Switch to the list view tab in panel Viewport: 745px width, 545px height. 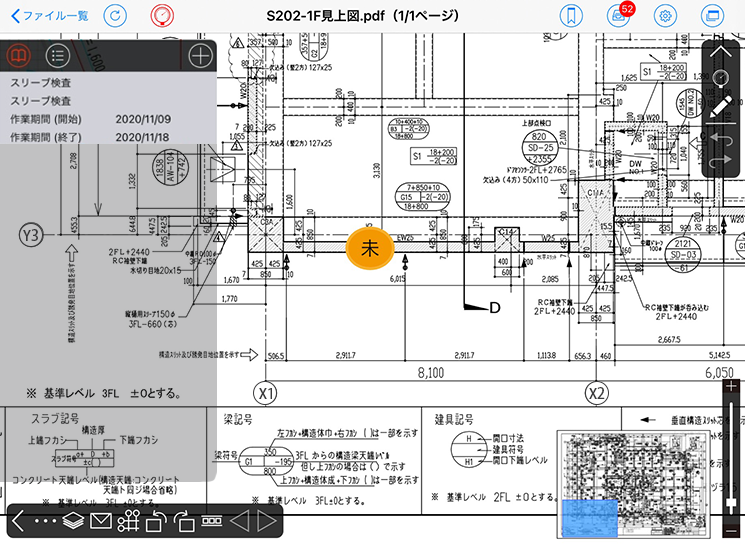click(x=58, y=56)
